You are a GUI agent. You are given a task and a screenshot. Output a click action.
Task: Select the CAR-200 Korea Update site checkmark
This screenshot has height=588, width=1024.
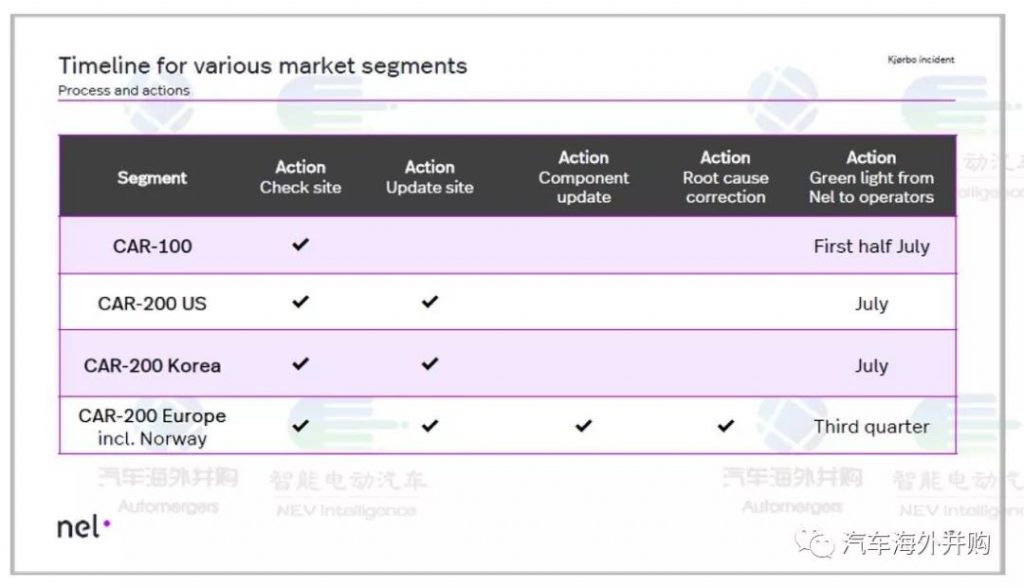pyautogui.click(x=430, y=364)
